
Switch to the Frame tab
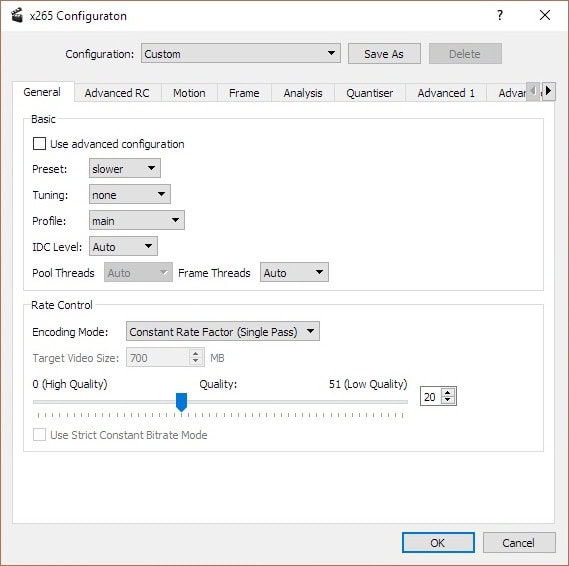[x=244, y=93]
